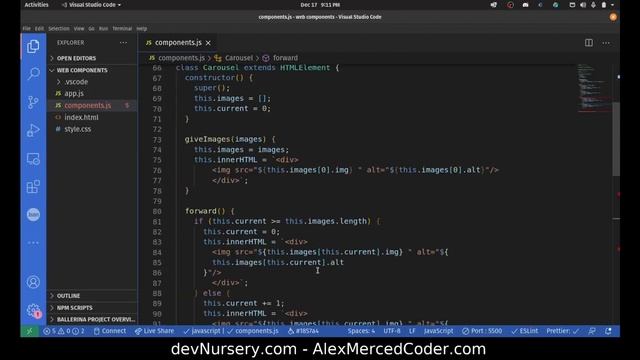This screenshot has width=640, height=360.
Task: Click the orange window close button
Action: coord(613,17)
